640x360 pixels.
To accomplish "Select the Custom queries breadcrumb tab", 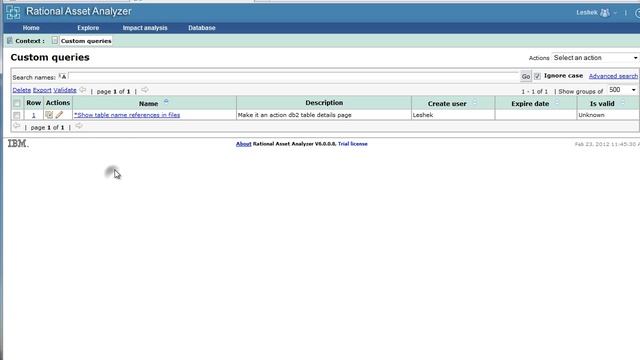I will [86, 41].
